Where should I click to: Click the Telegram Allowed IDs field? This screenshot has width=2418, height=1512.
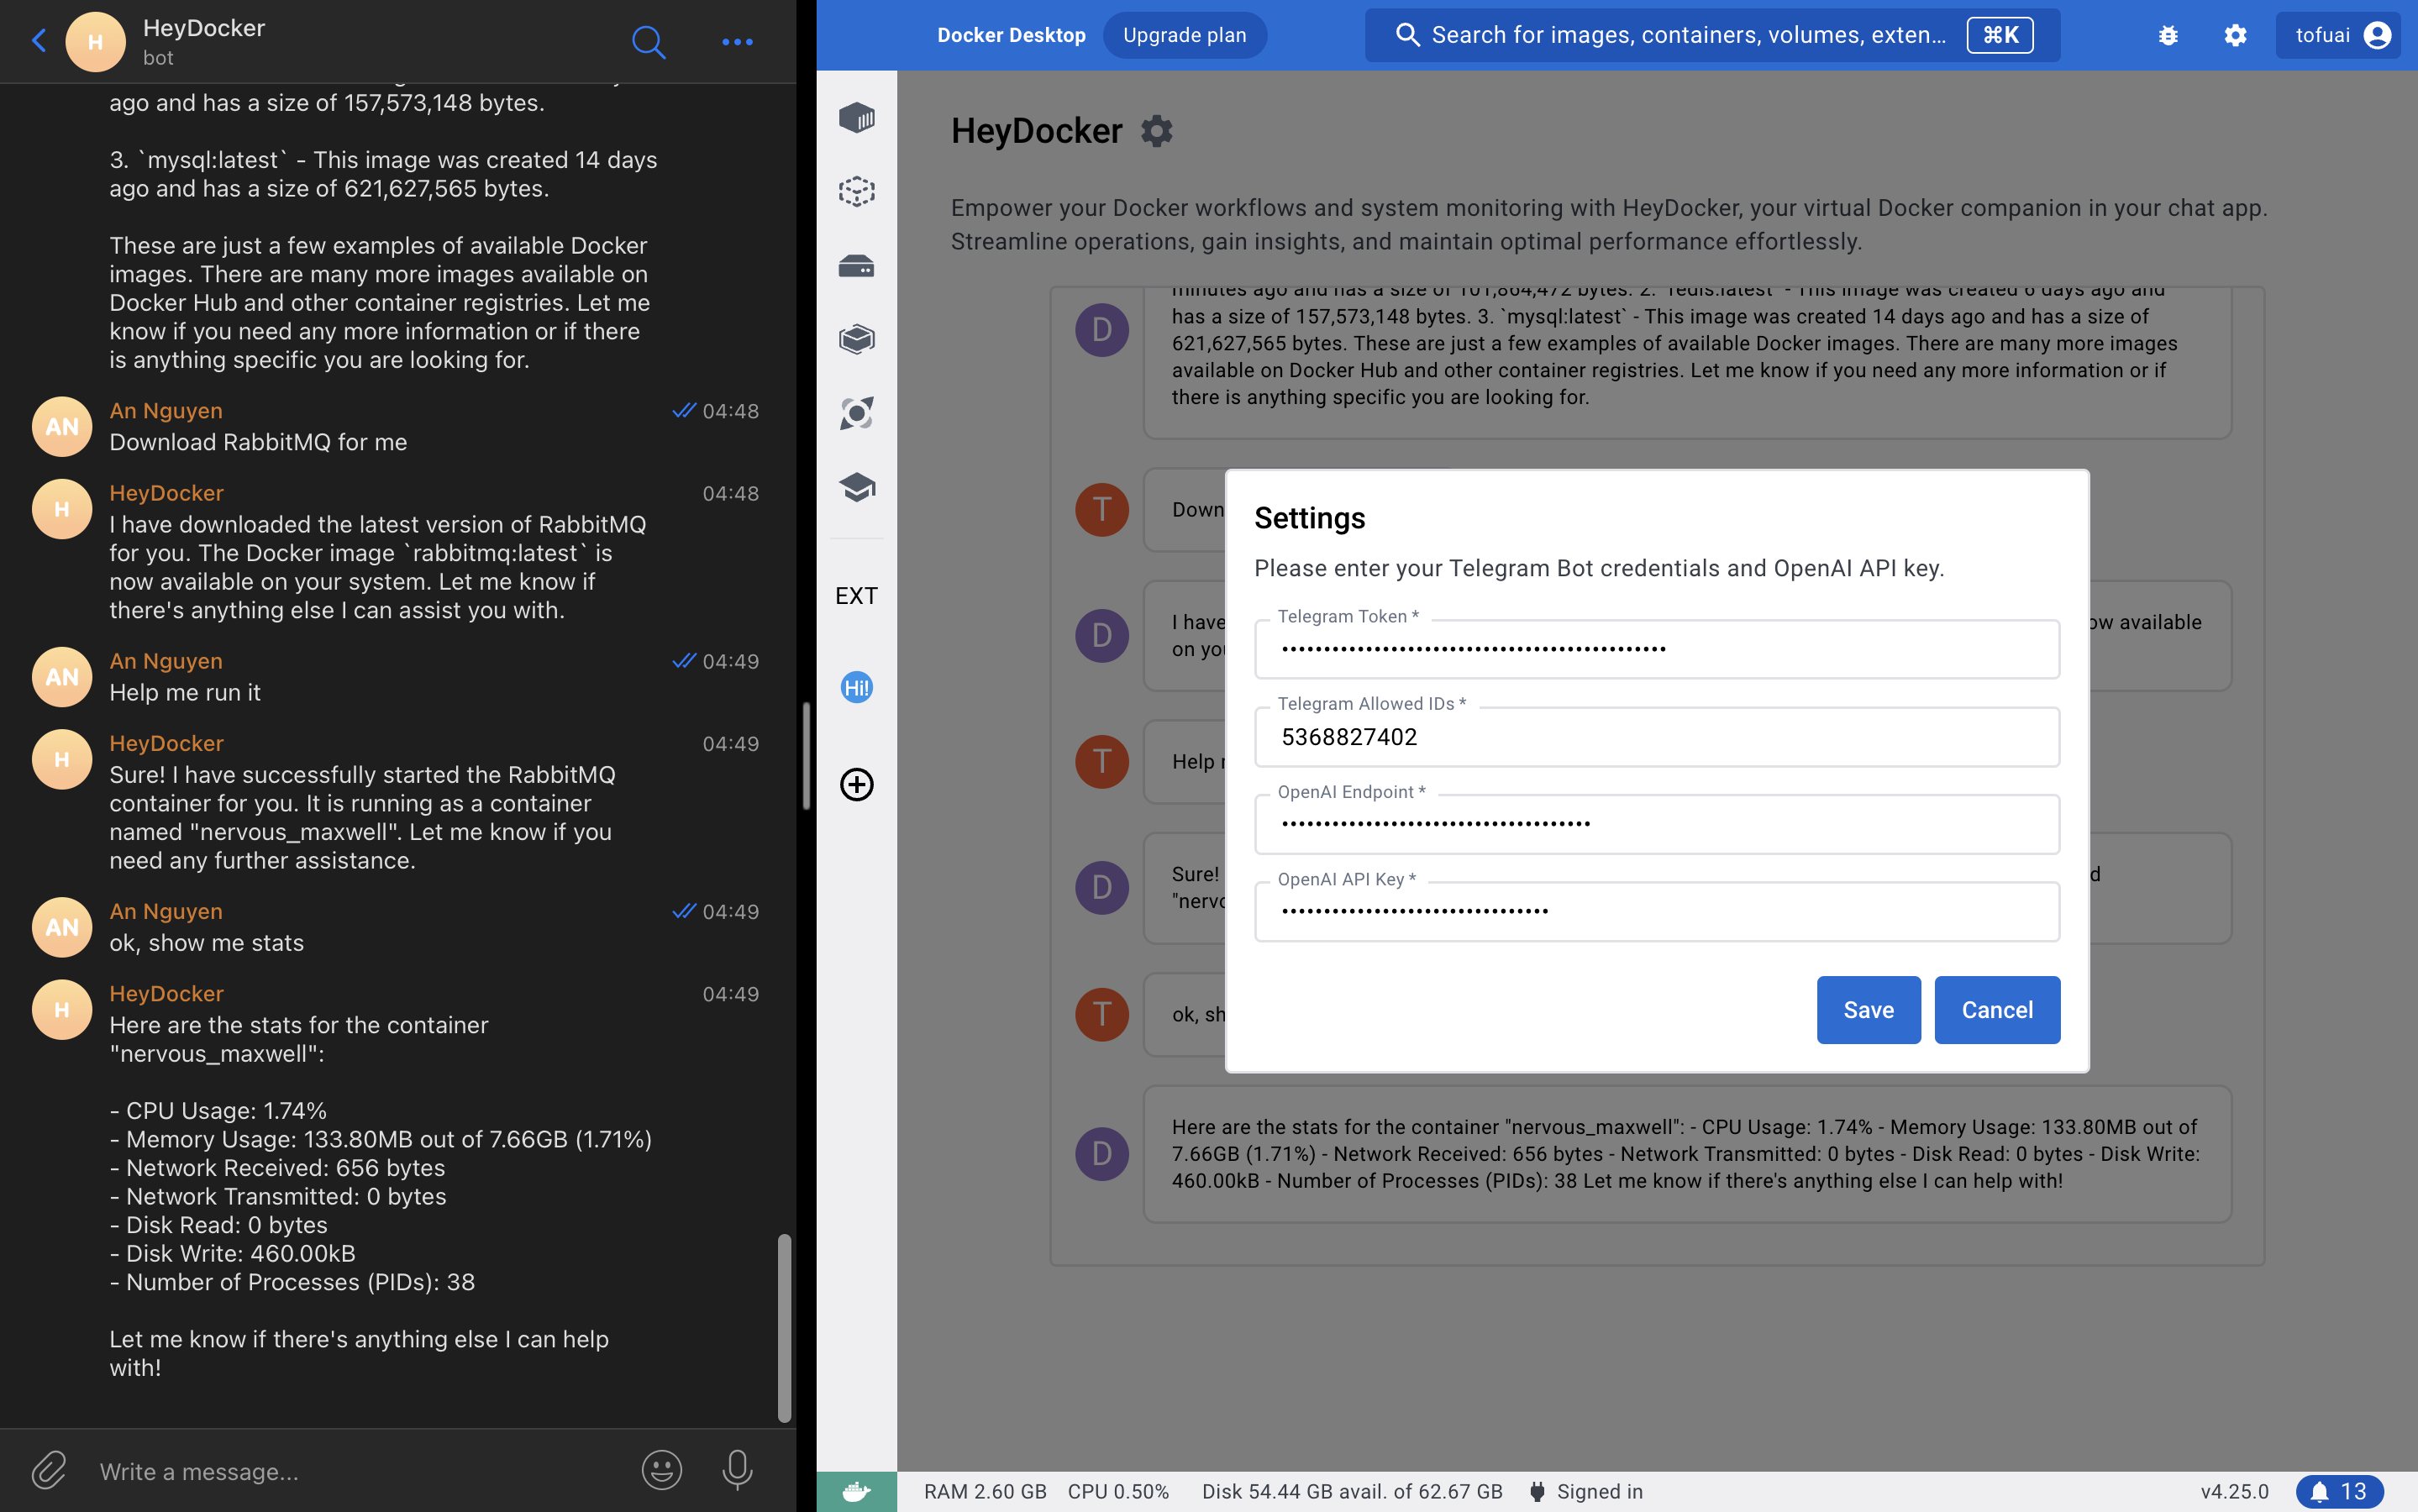[1656, 737]
